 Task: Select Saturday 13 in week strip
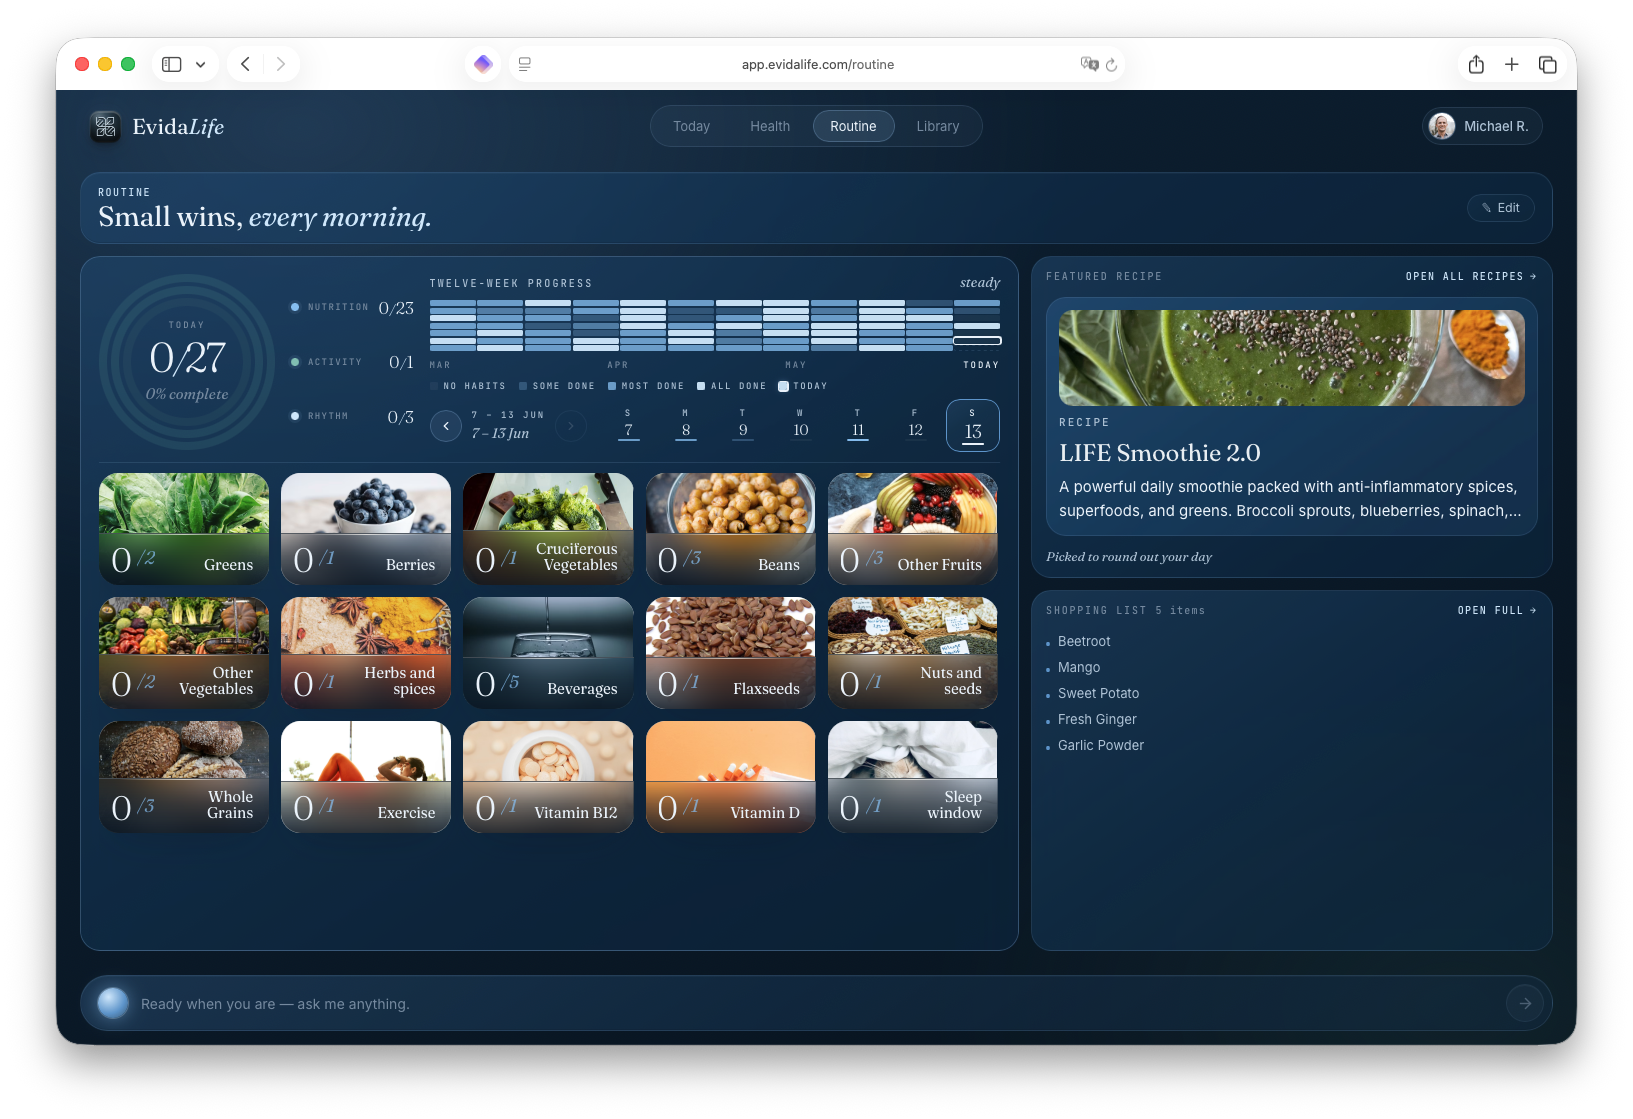coord(973,425)
